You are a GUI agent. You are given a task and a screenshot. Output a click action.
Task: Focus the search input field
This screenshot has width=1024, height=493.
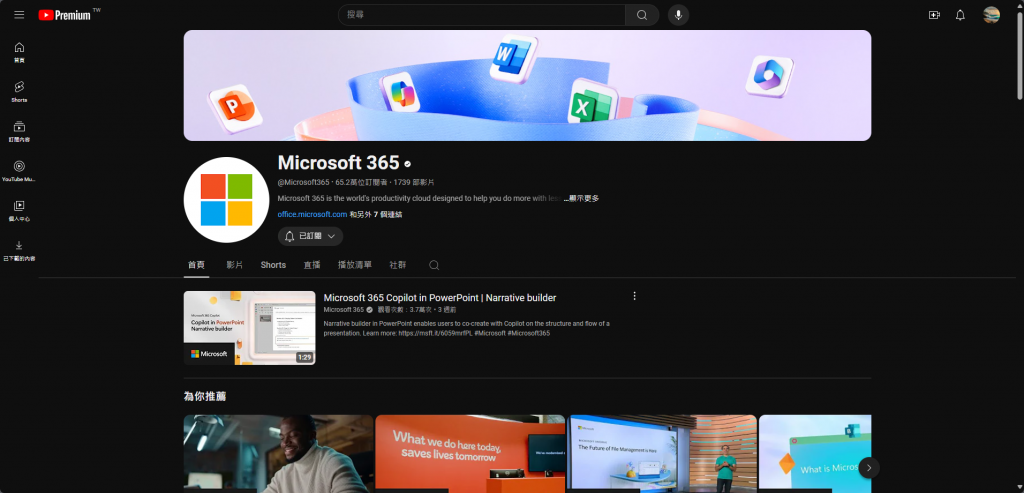tap(481, 15)
